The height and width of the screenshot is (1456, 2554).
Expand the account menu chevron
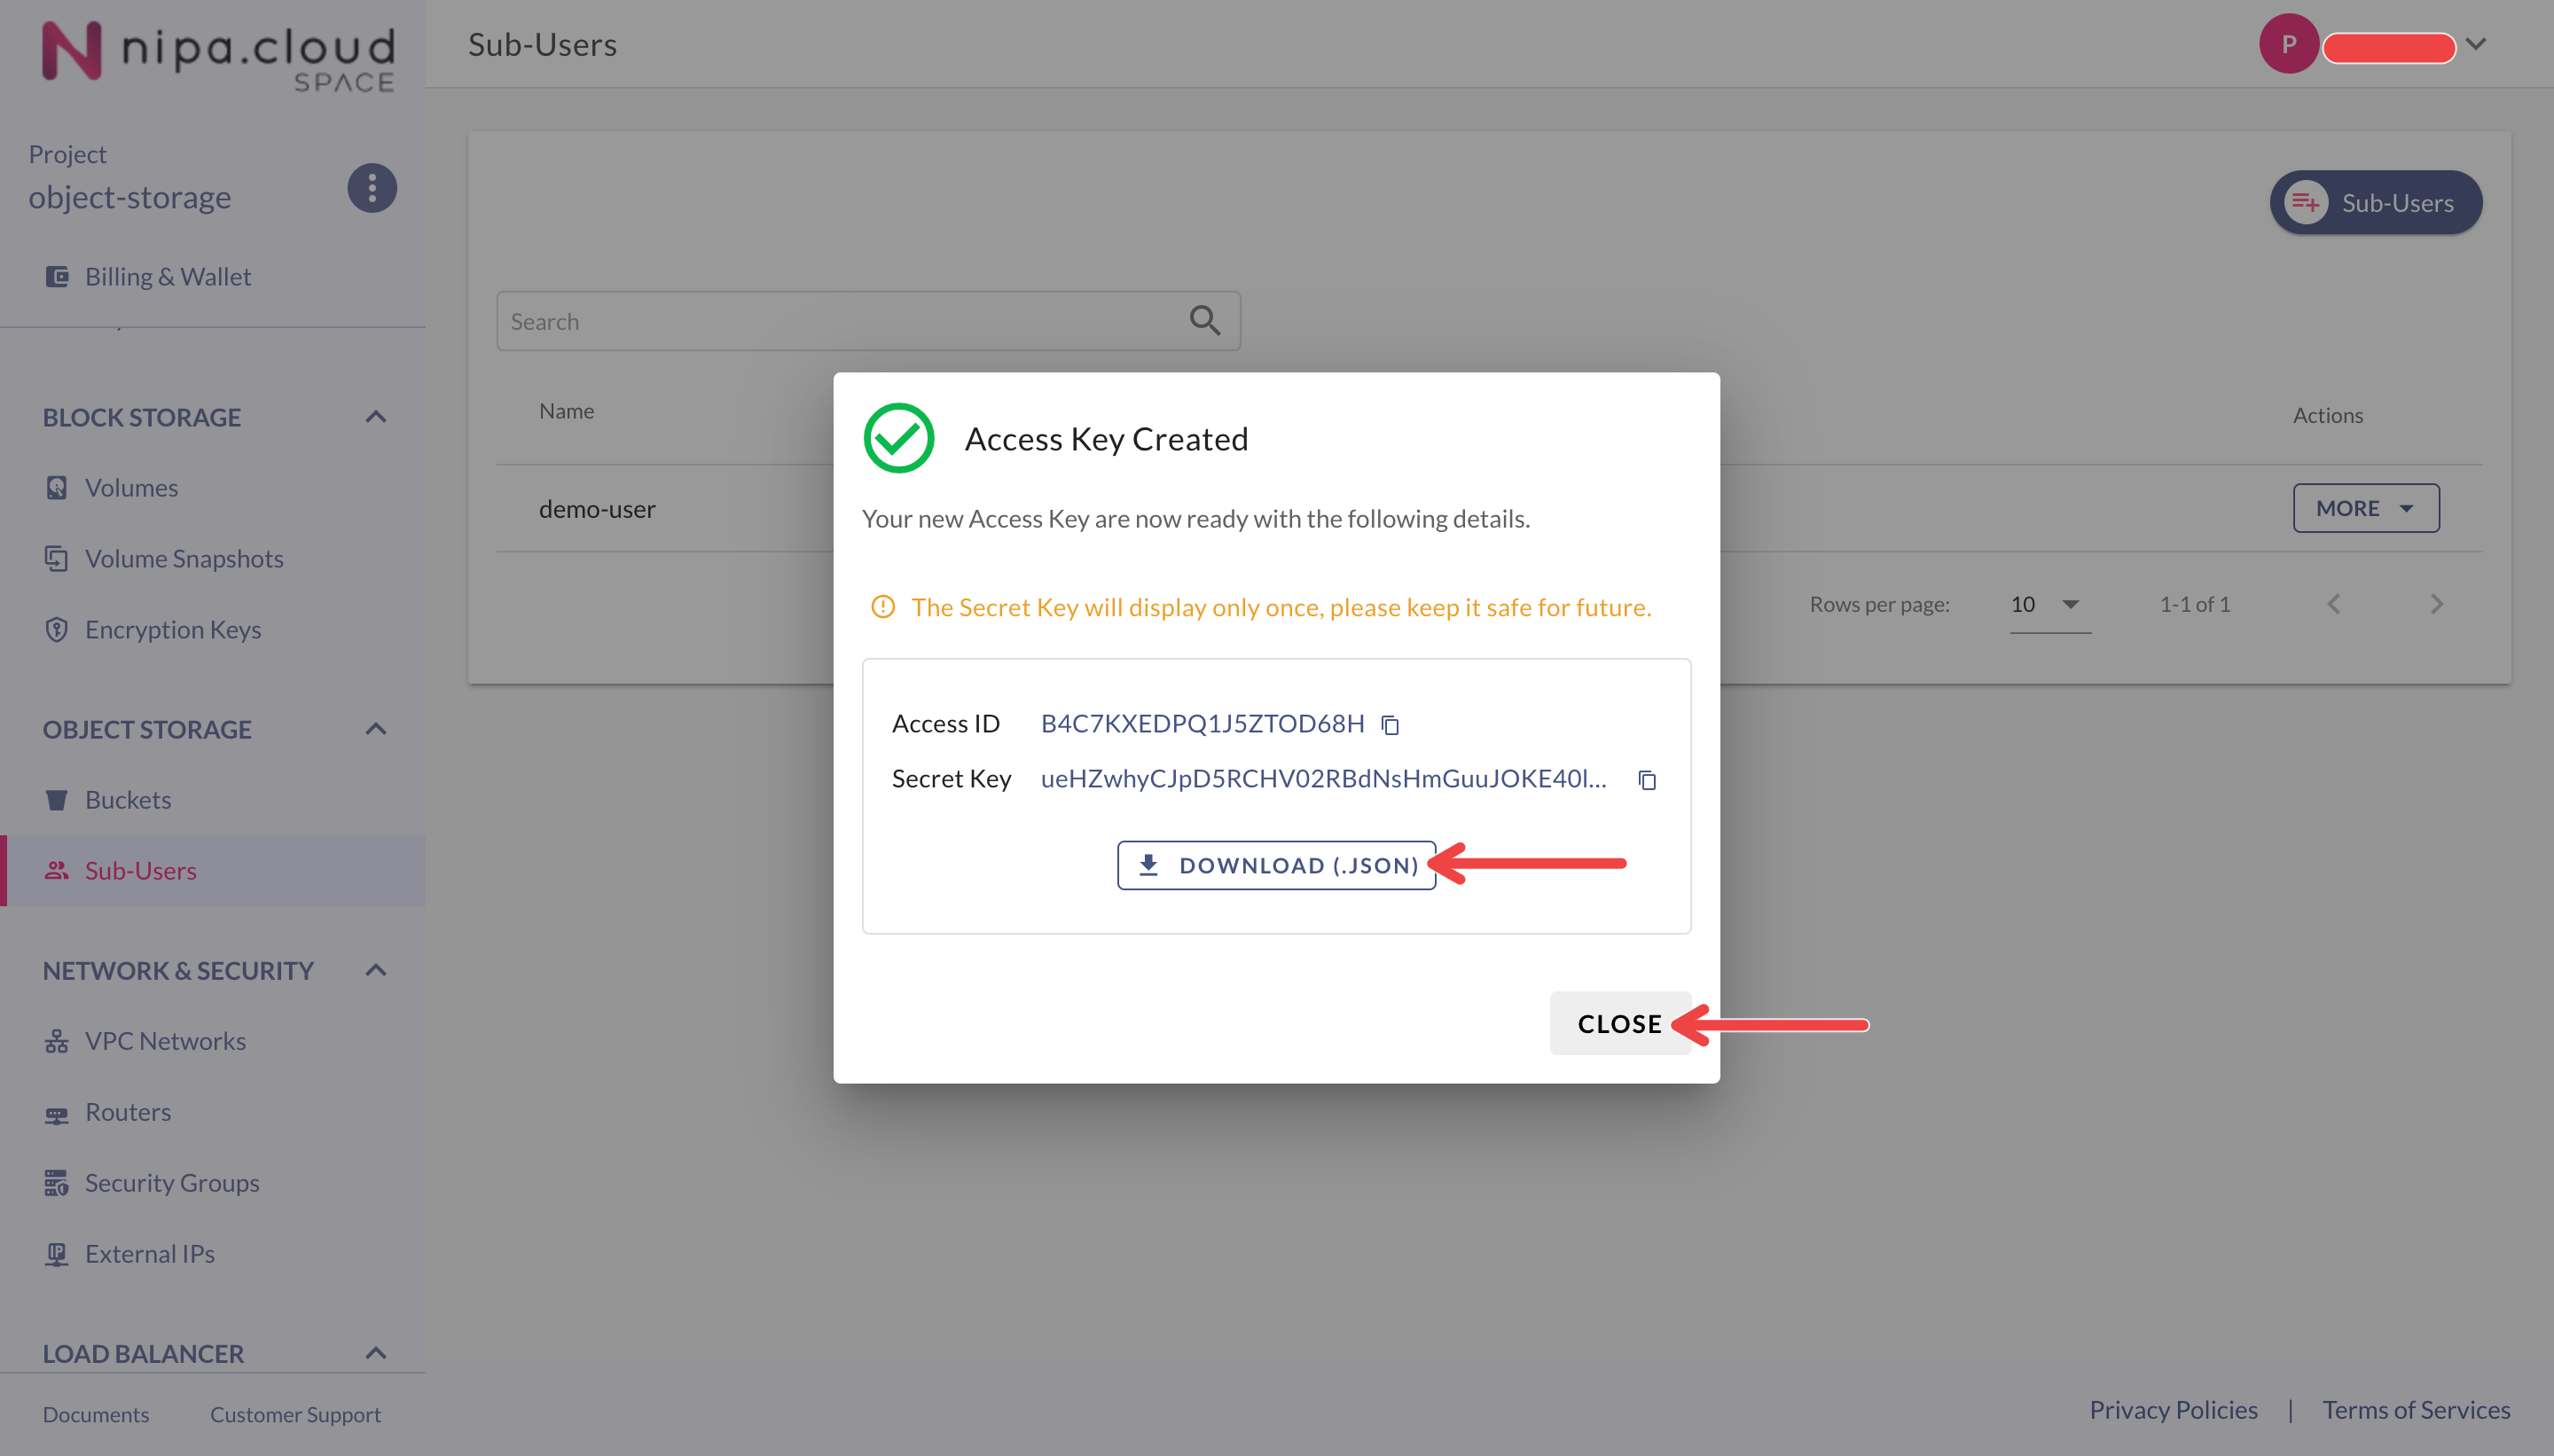click(2476, 44)
